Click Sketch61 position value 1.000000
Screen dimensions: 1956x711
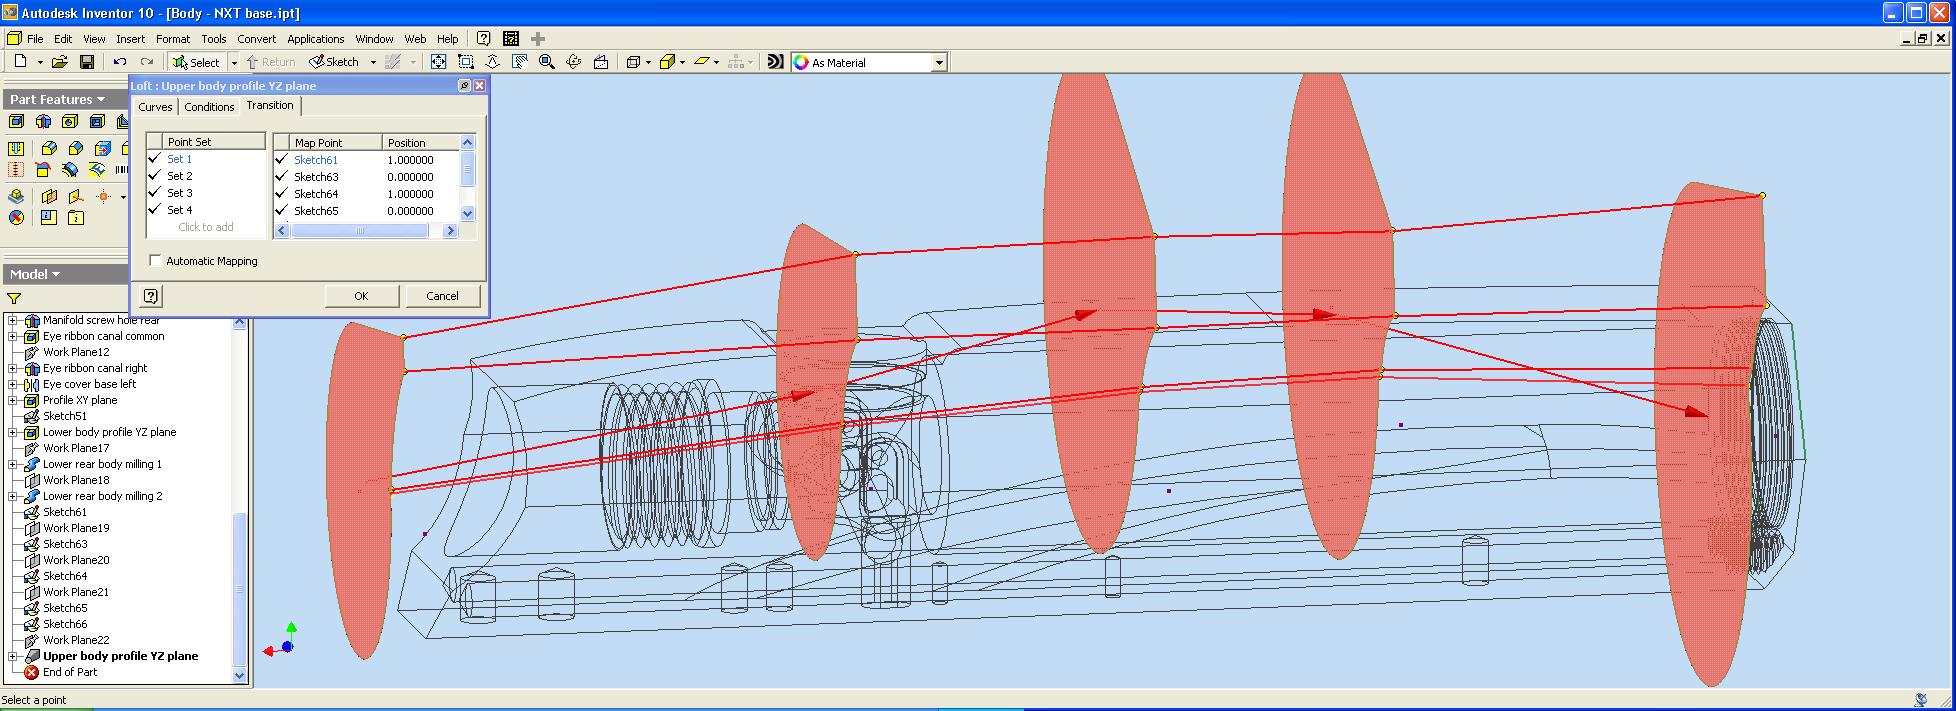410,160
